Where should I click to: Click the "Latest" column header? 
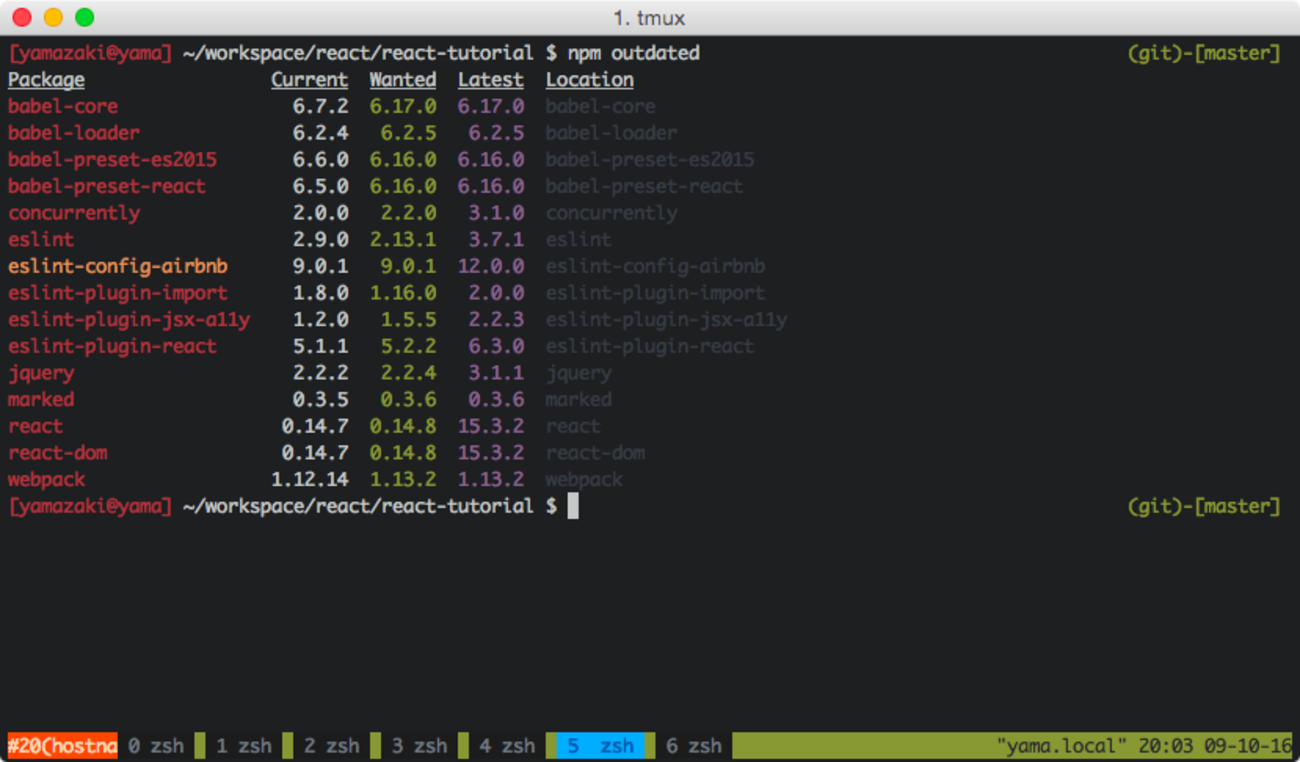tap(490, 79)
